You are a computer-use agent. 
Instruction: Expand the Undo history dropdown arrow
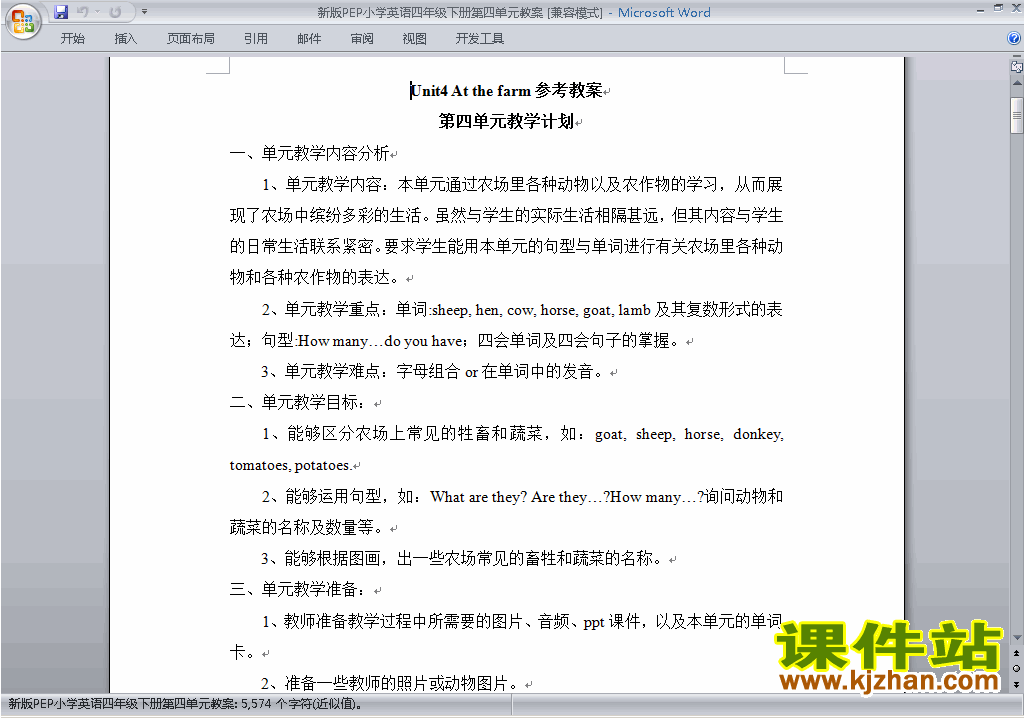[97, 12]
